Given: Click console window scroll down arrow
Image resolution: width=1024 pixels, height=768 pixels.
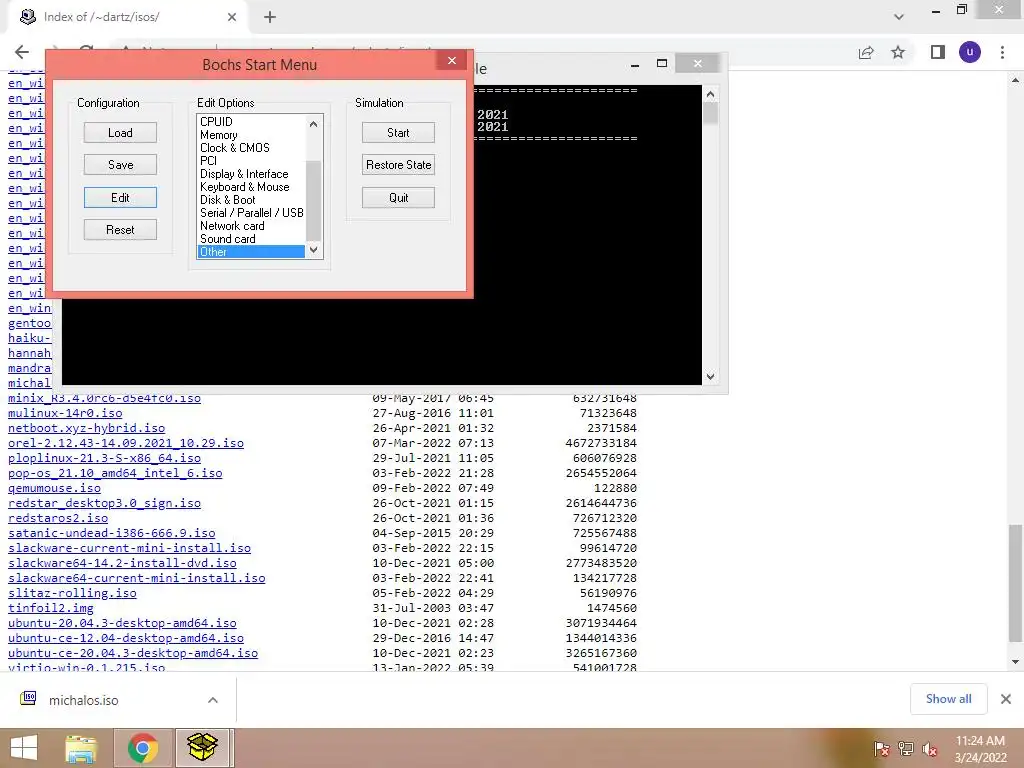Looking at the screenshot, I should tap(711, 377).
